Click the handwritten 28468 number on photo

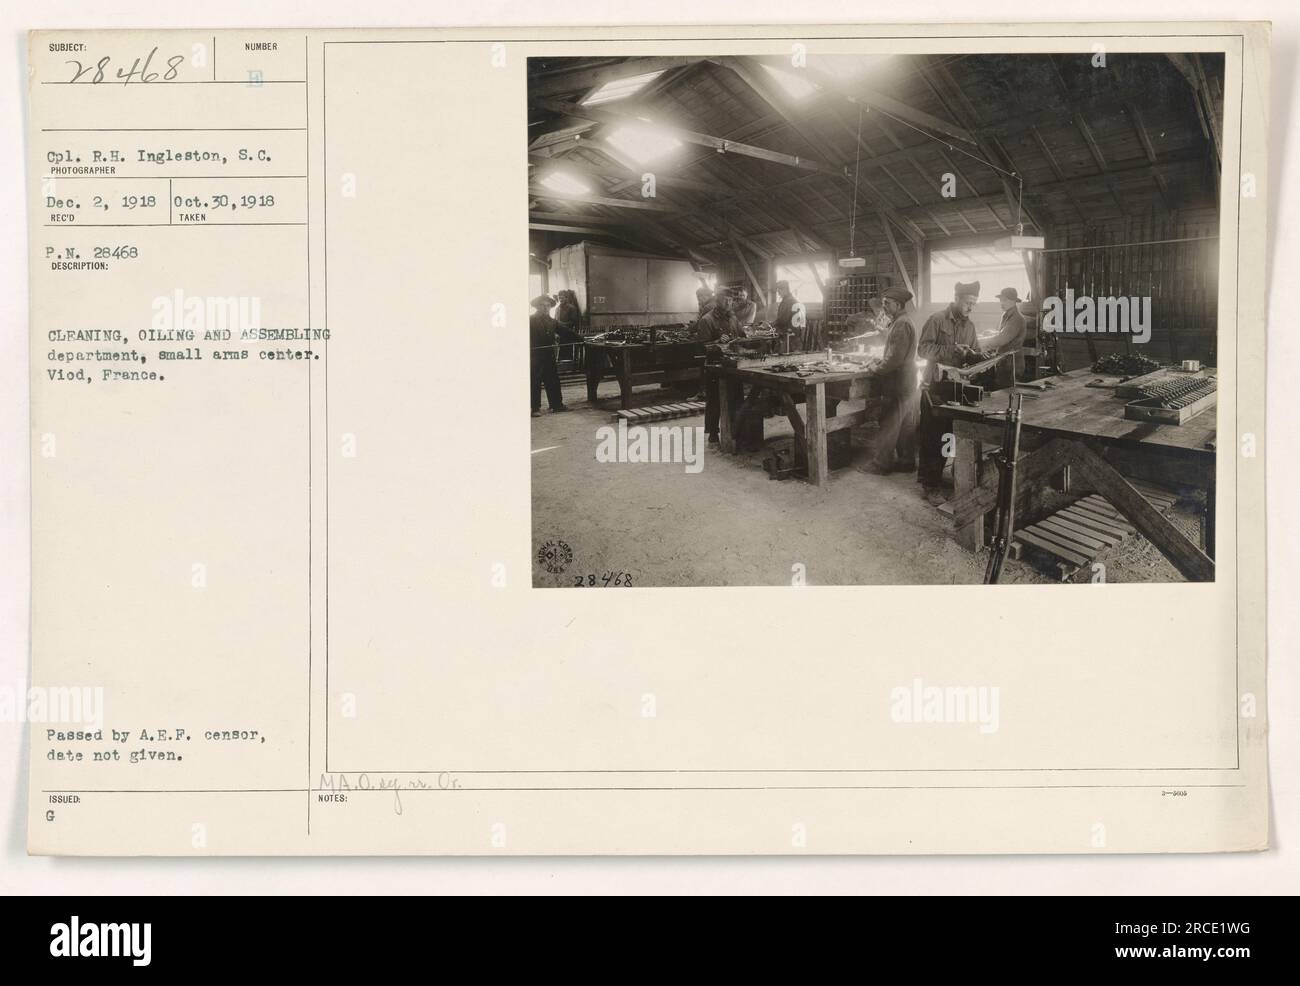(603, 578)
